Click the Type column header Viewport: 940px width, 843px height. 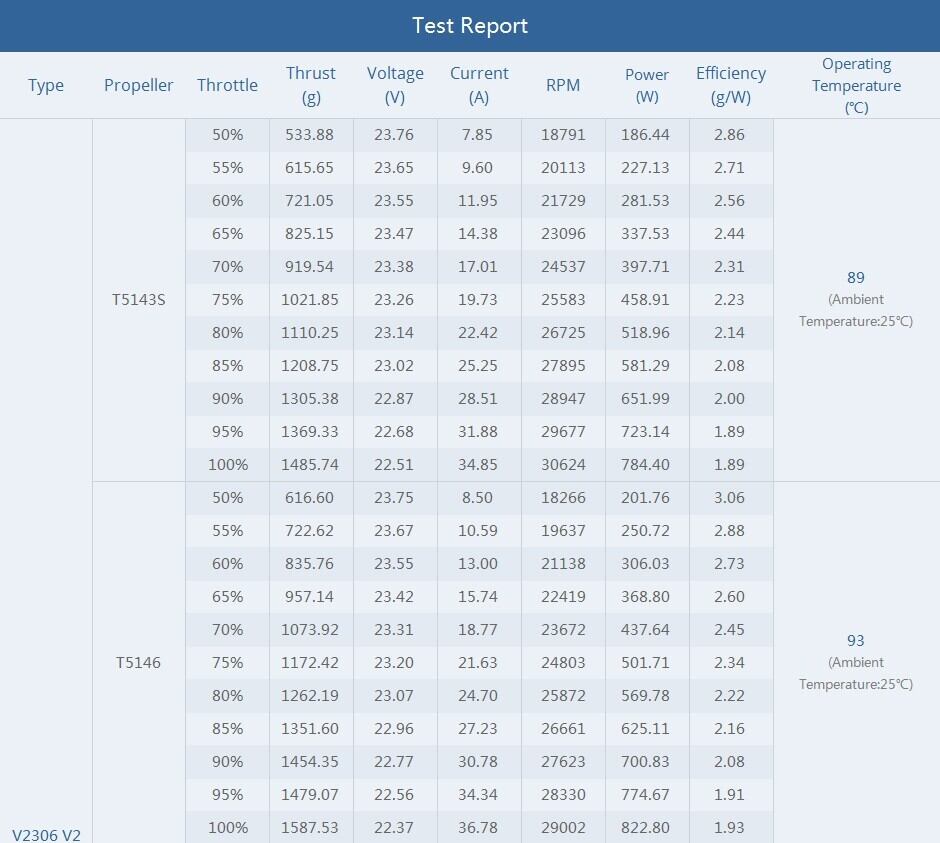click(x=46, y=85)
